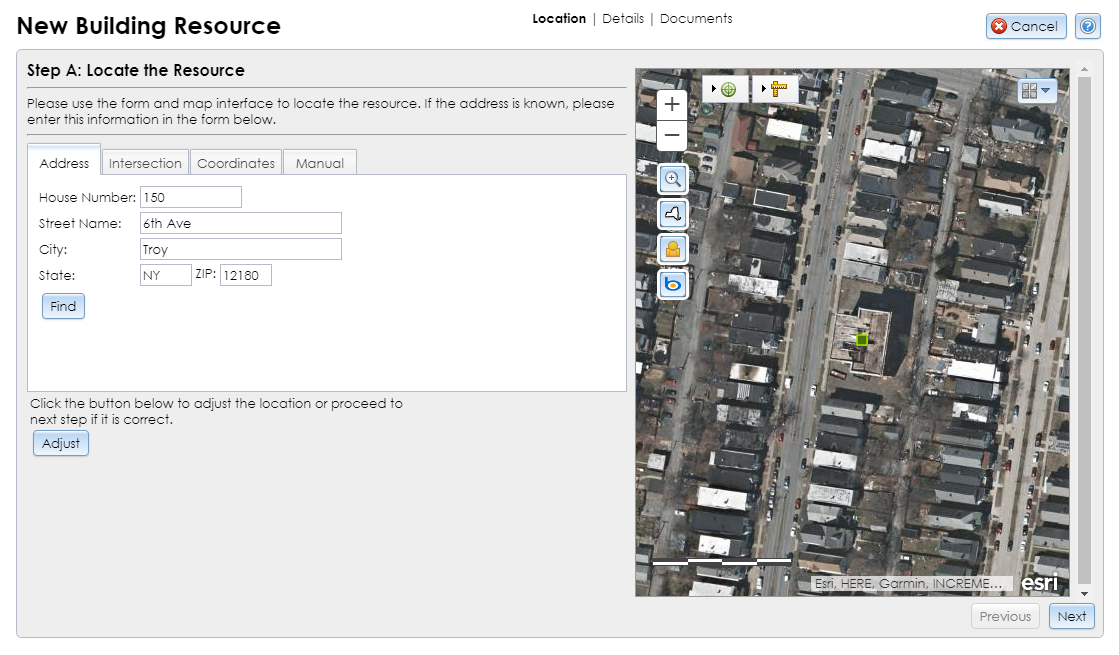Click Adjust to reposition the location
This screenshot has width=1119, height=655.
coord(60,443)
